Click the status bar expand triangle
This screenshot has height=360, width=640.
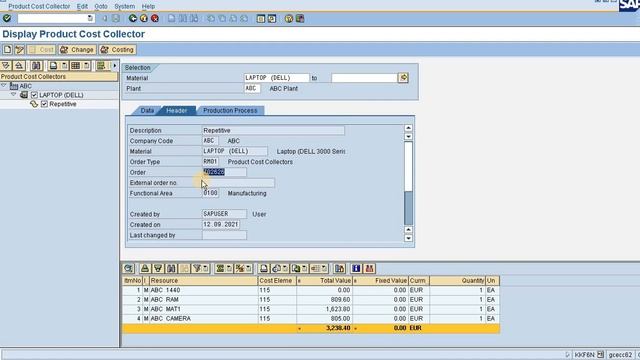(x=567, y=355)
